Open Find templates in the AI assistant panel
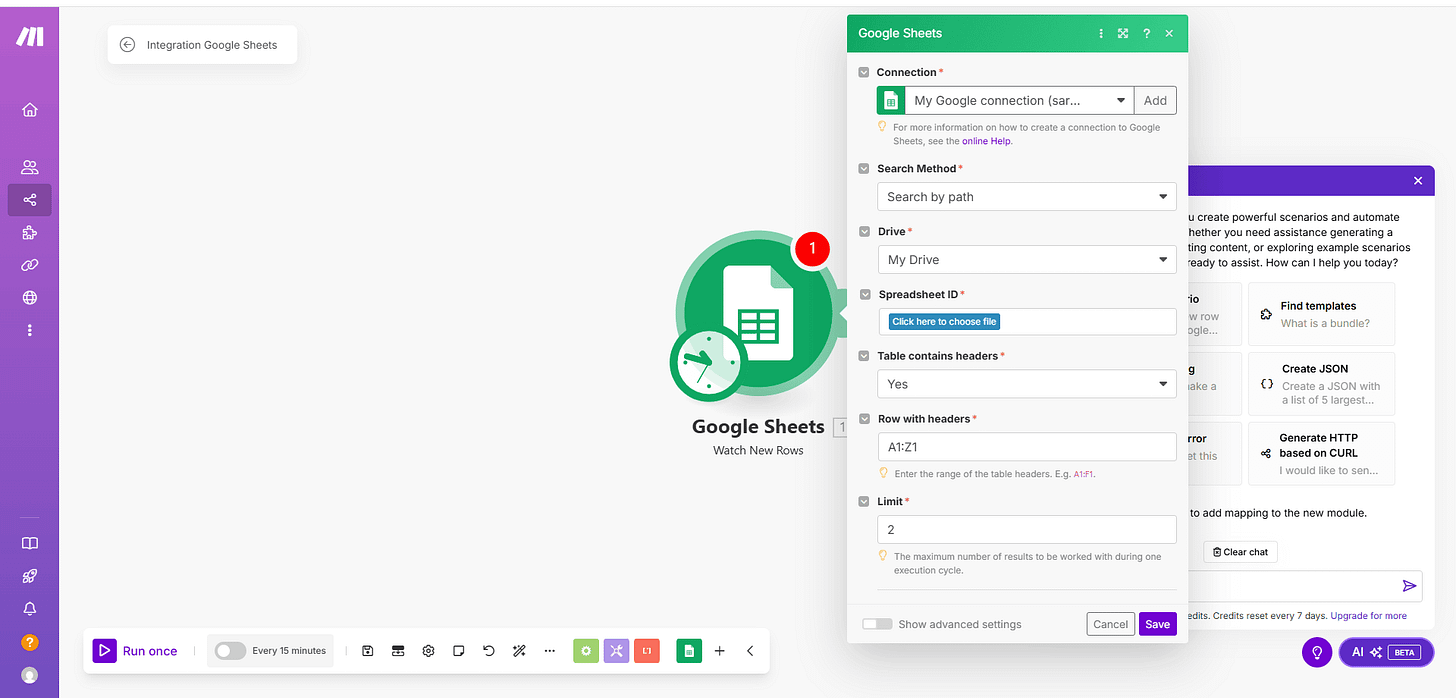Viewport: 1456px width, 698px height. pos(1321,313)
